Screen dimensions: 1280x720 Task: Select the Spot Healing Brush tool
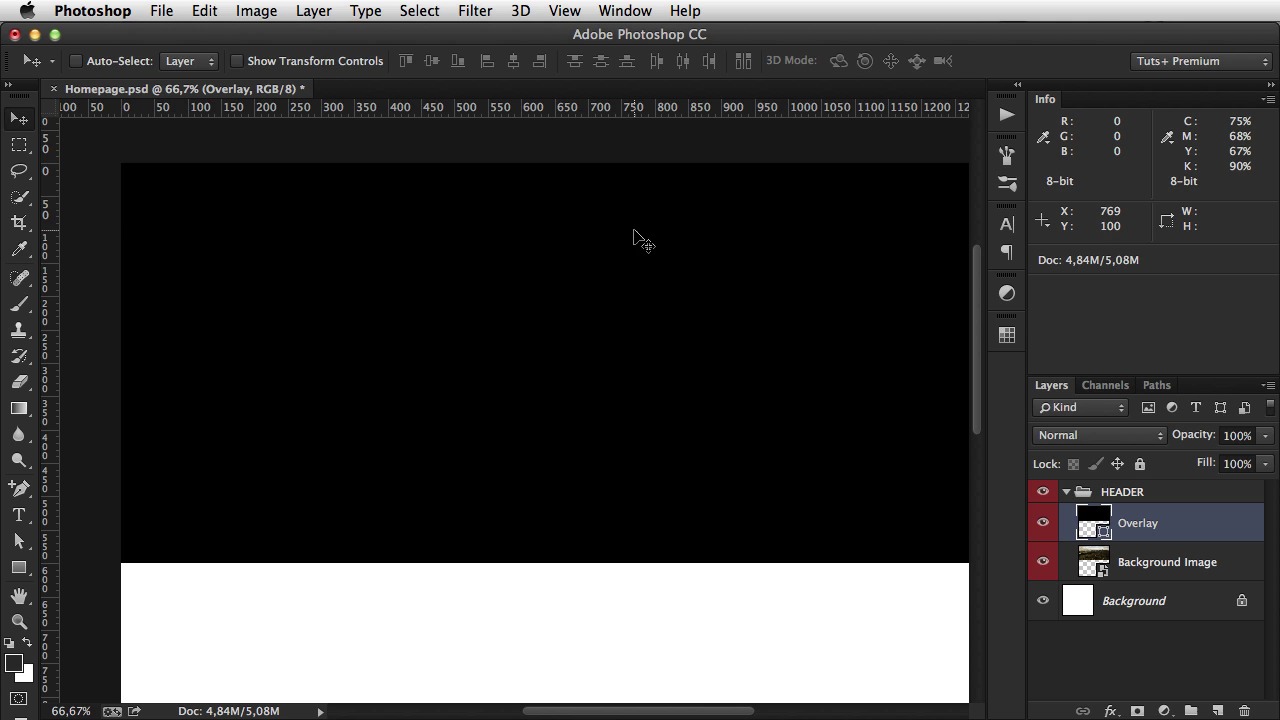coord(19,278)
